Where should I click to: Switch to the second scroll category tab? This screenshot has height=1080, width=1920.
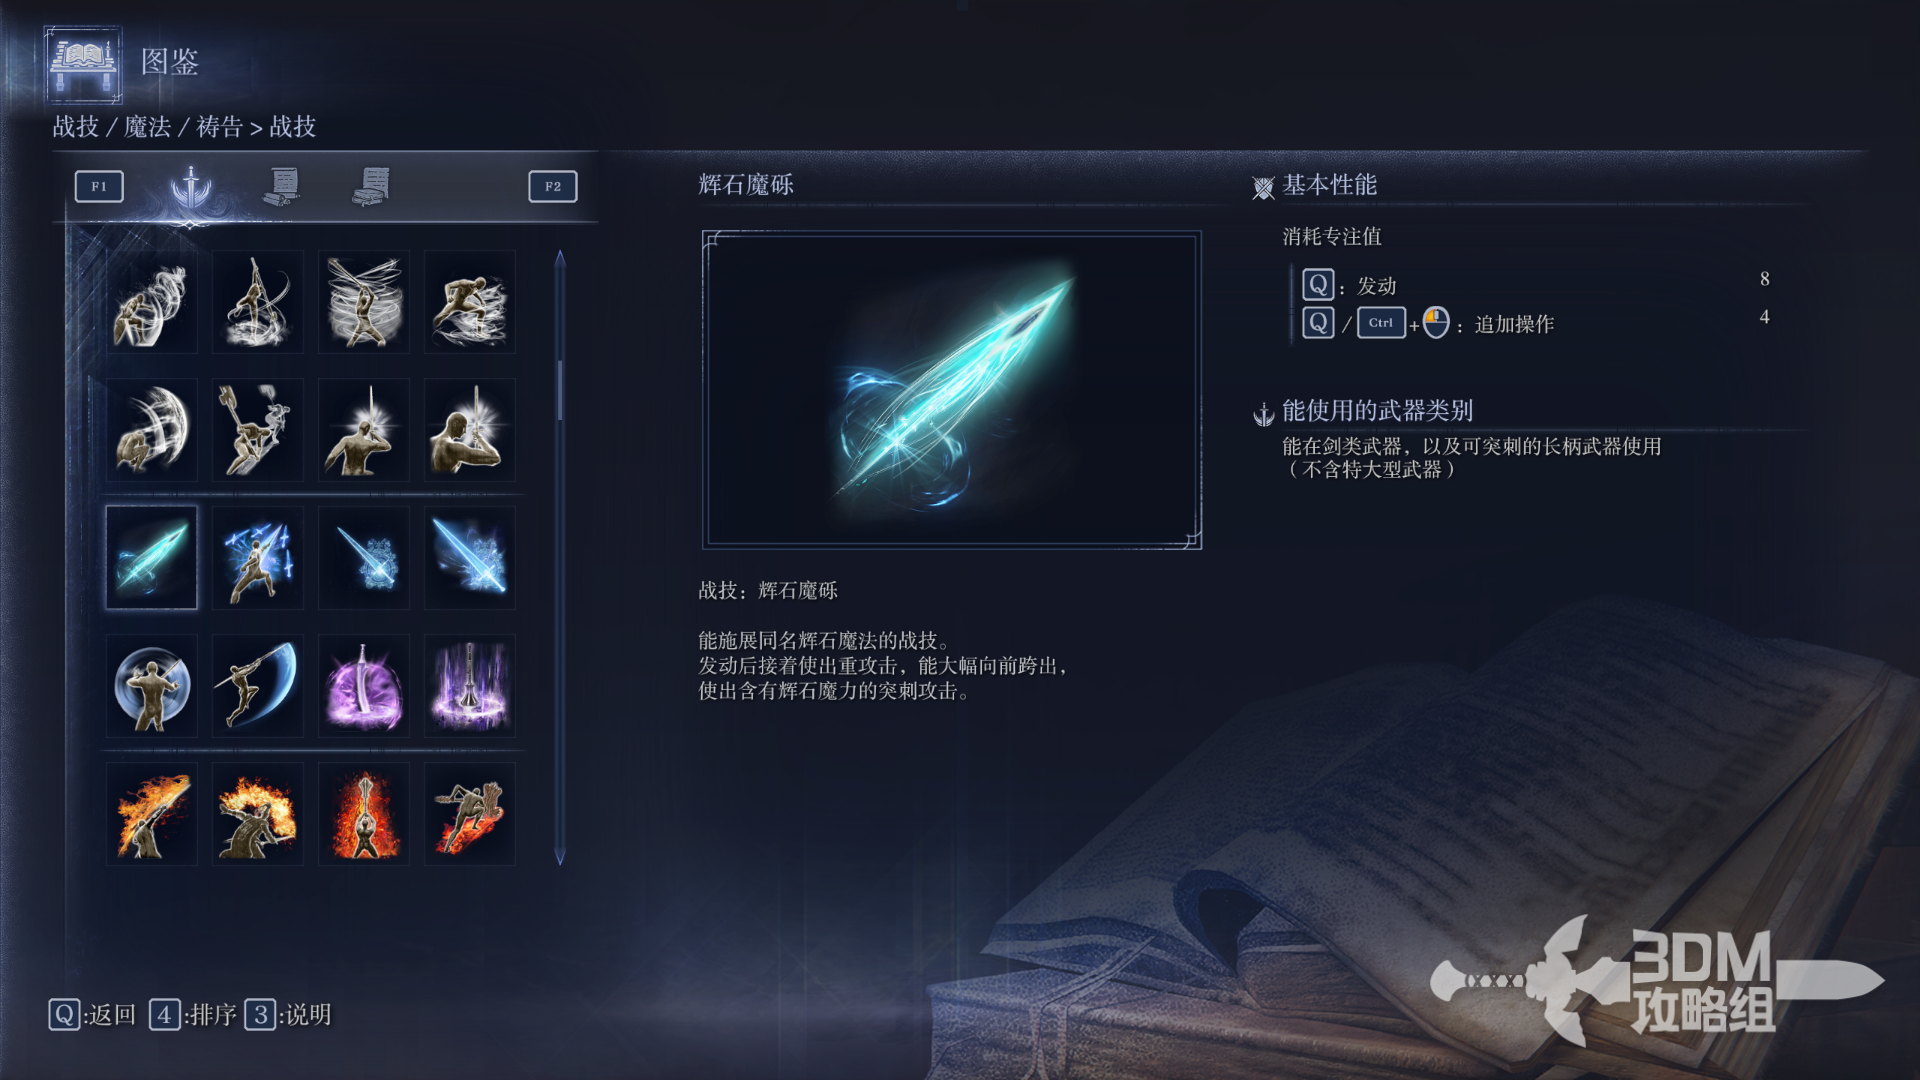pos(371,187)
